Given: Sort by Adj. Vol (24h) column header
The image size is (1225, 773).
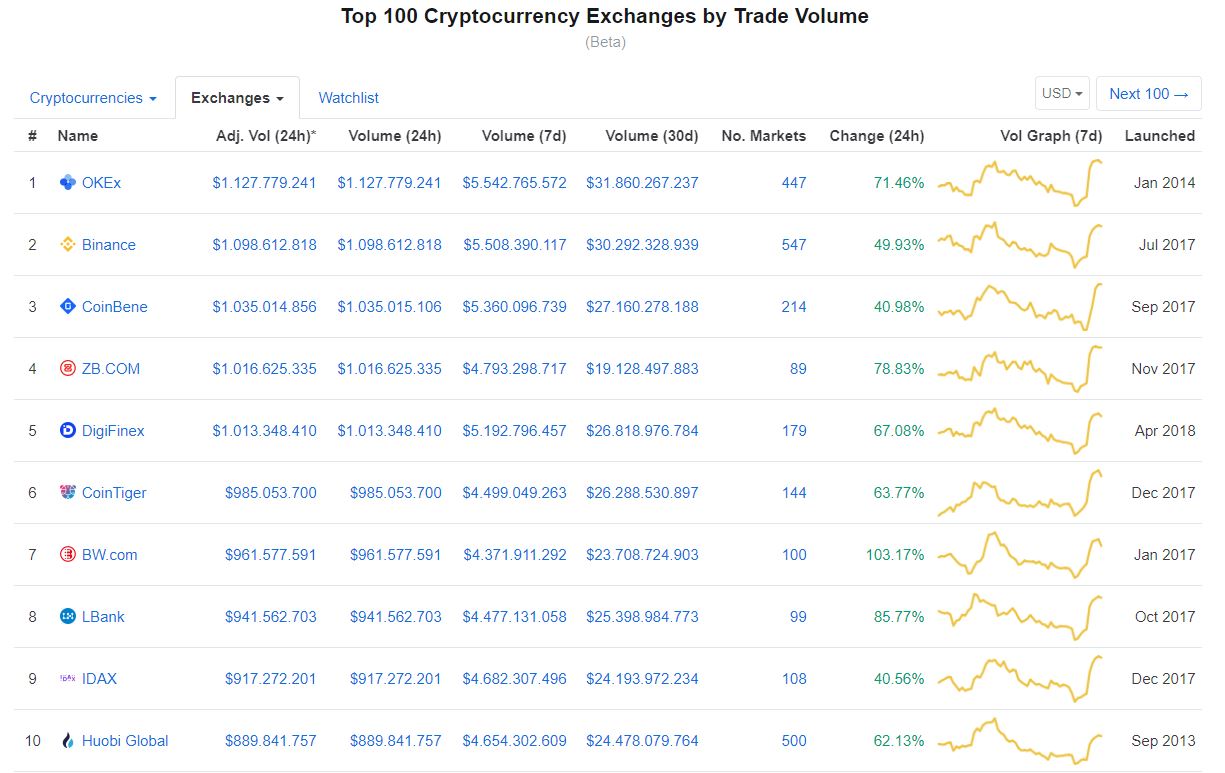Looking at the screenshot, I should tap(266, 136).
